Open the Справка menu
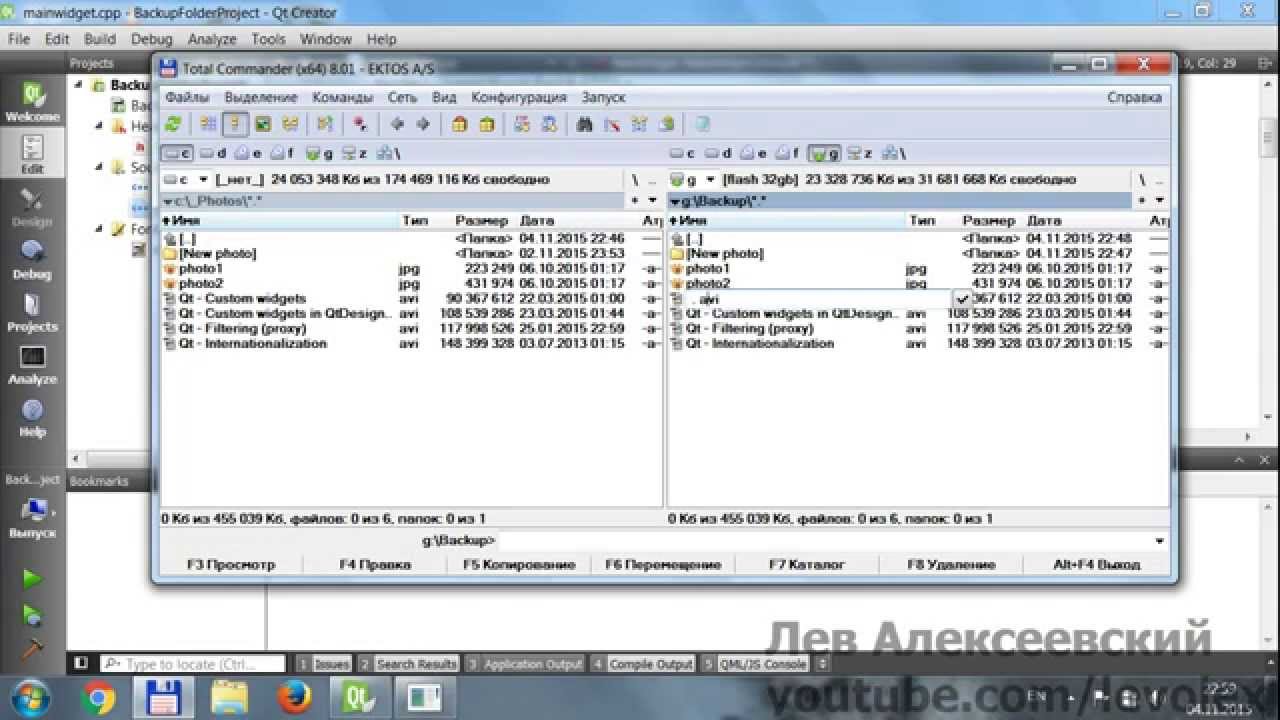The image size is (1280, 720). (x=1134, y=97)
